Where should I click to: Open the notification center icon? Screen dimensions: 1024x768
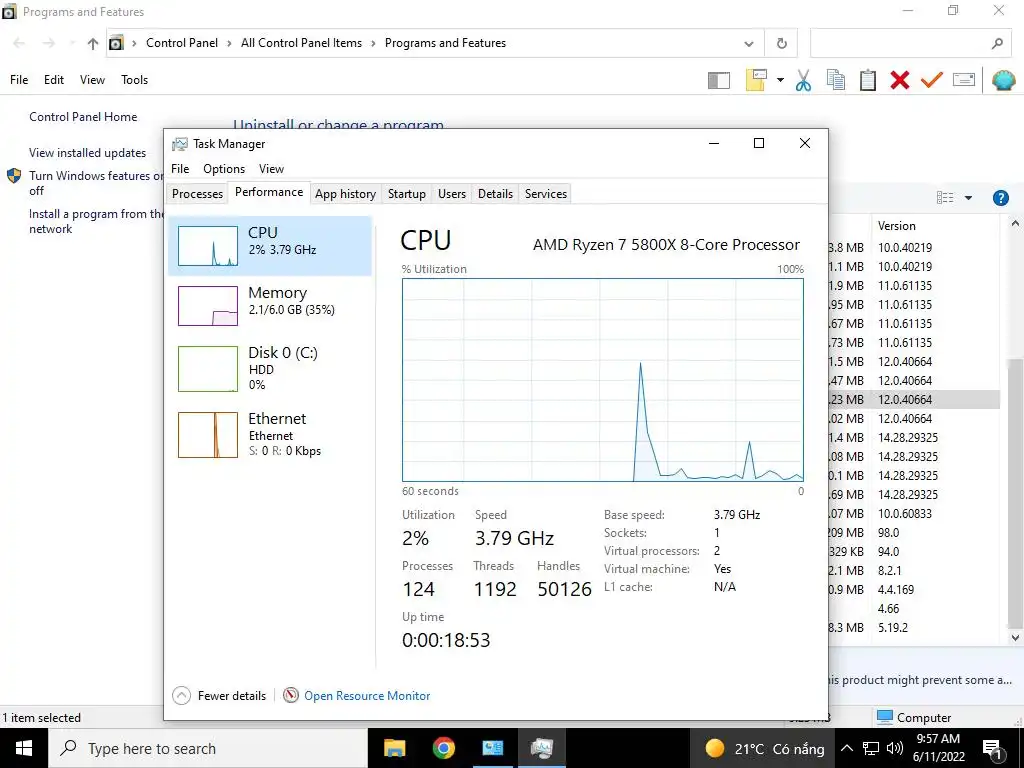click(x=993, y=749)
